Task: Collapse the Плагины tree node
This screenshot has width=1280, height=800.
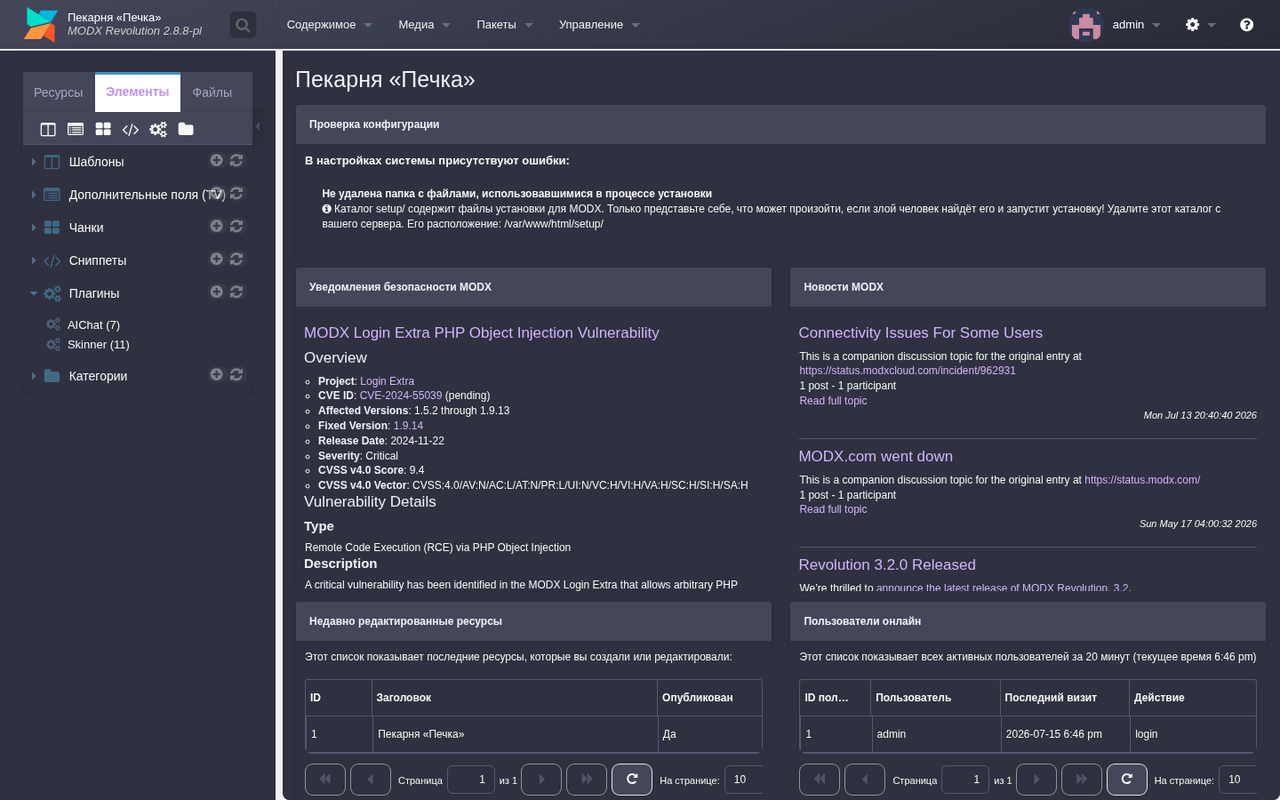Action: pyautogui.click(x=34, y=294)
